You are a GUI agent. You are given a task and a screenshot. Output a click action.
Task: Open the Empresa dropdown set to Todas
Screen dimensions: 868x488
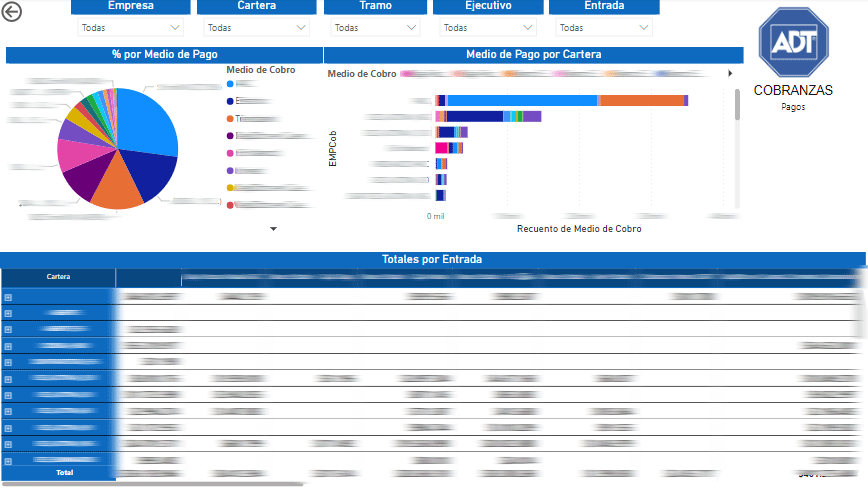(x=130, y=28)
